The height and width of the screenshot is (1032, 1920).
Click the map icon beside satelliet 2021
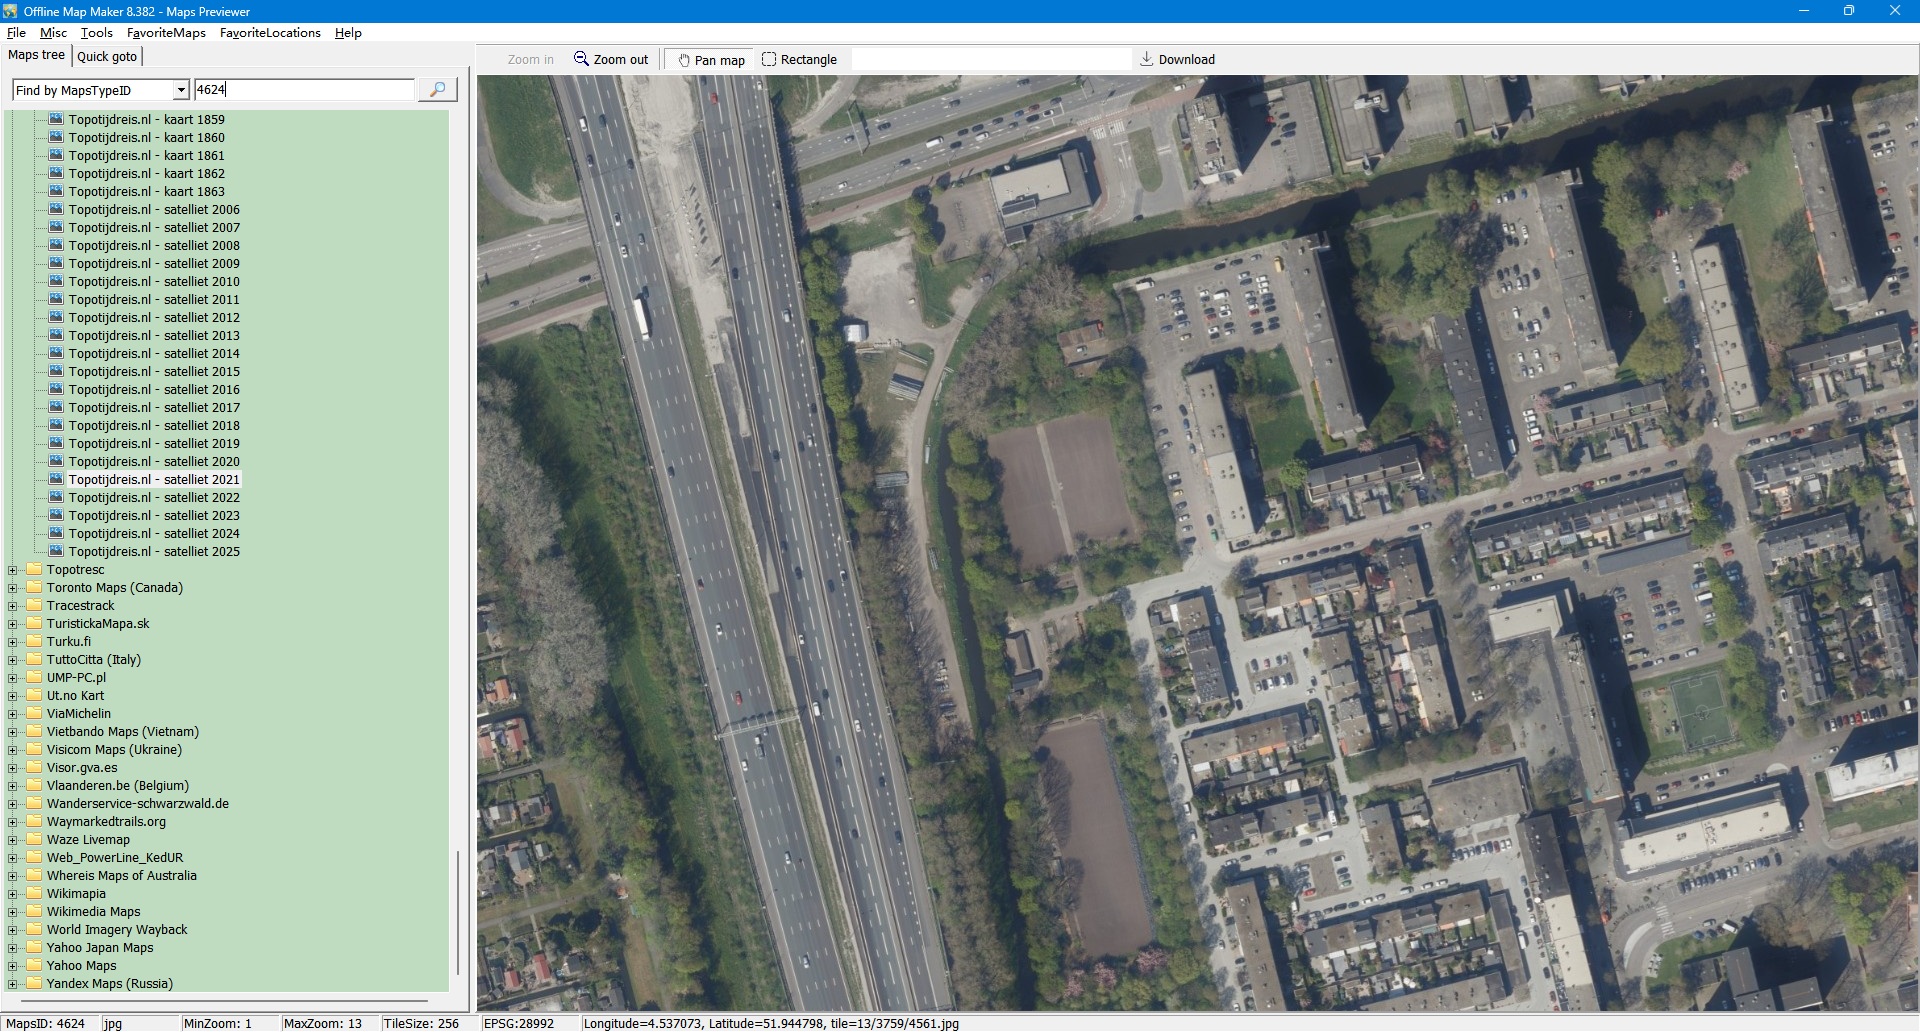(x=57, y=480)
